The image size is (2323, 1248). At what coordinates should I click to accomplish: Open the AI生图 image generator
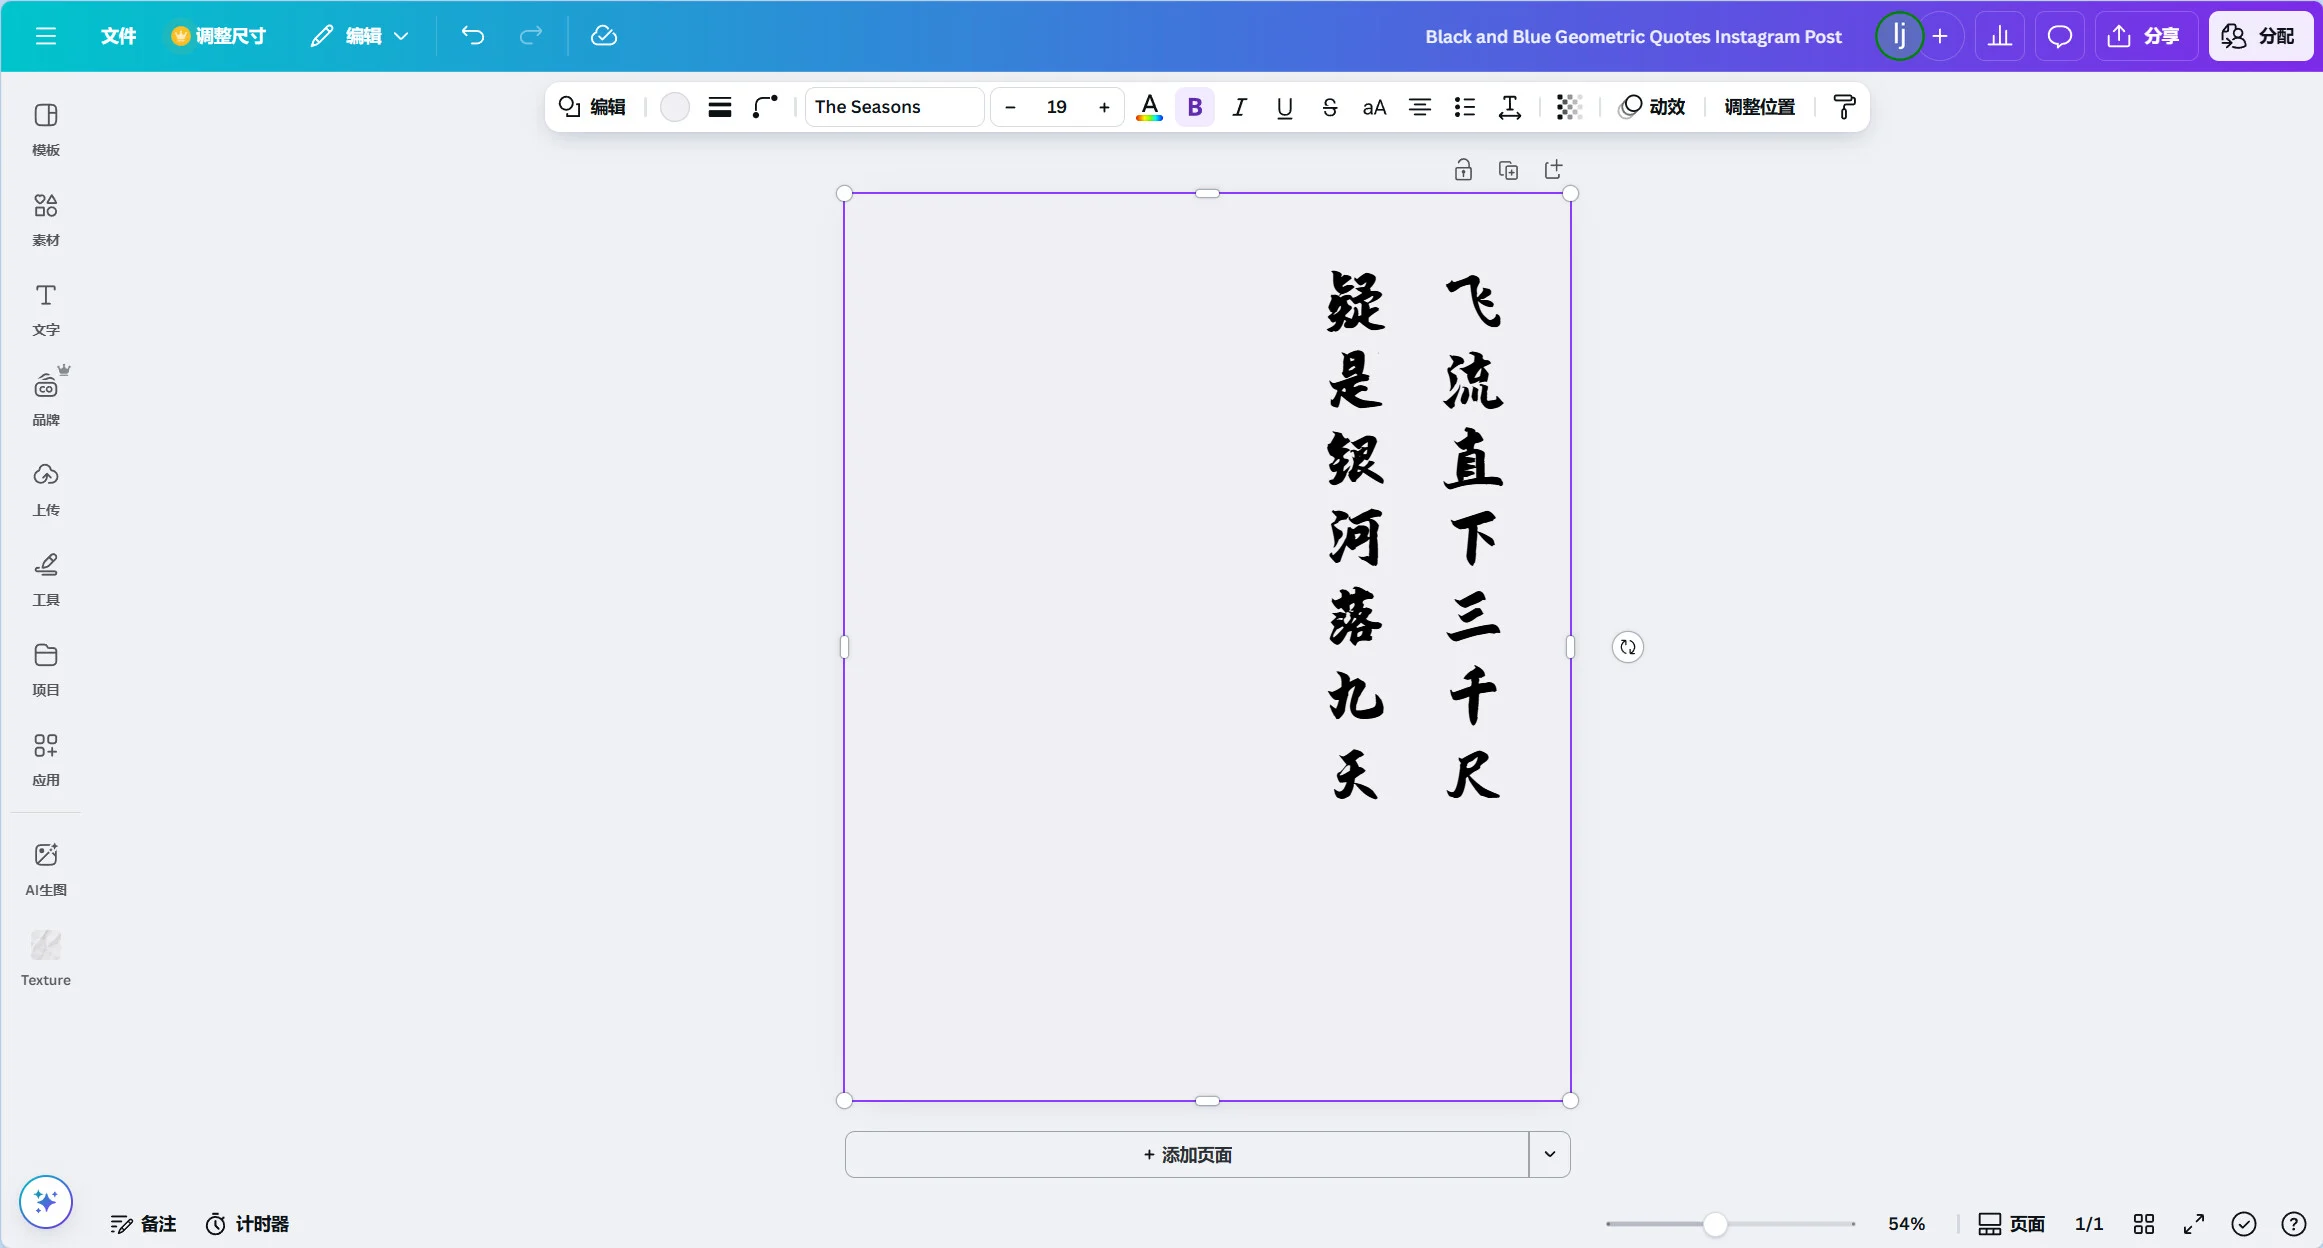coord(46,869)
